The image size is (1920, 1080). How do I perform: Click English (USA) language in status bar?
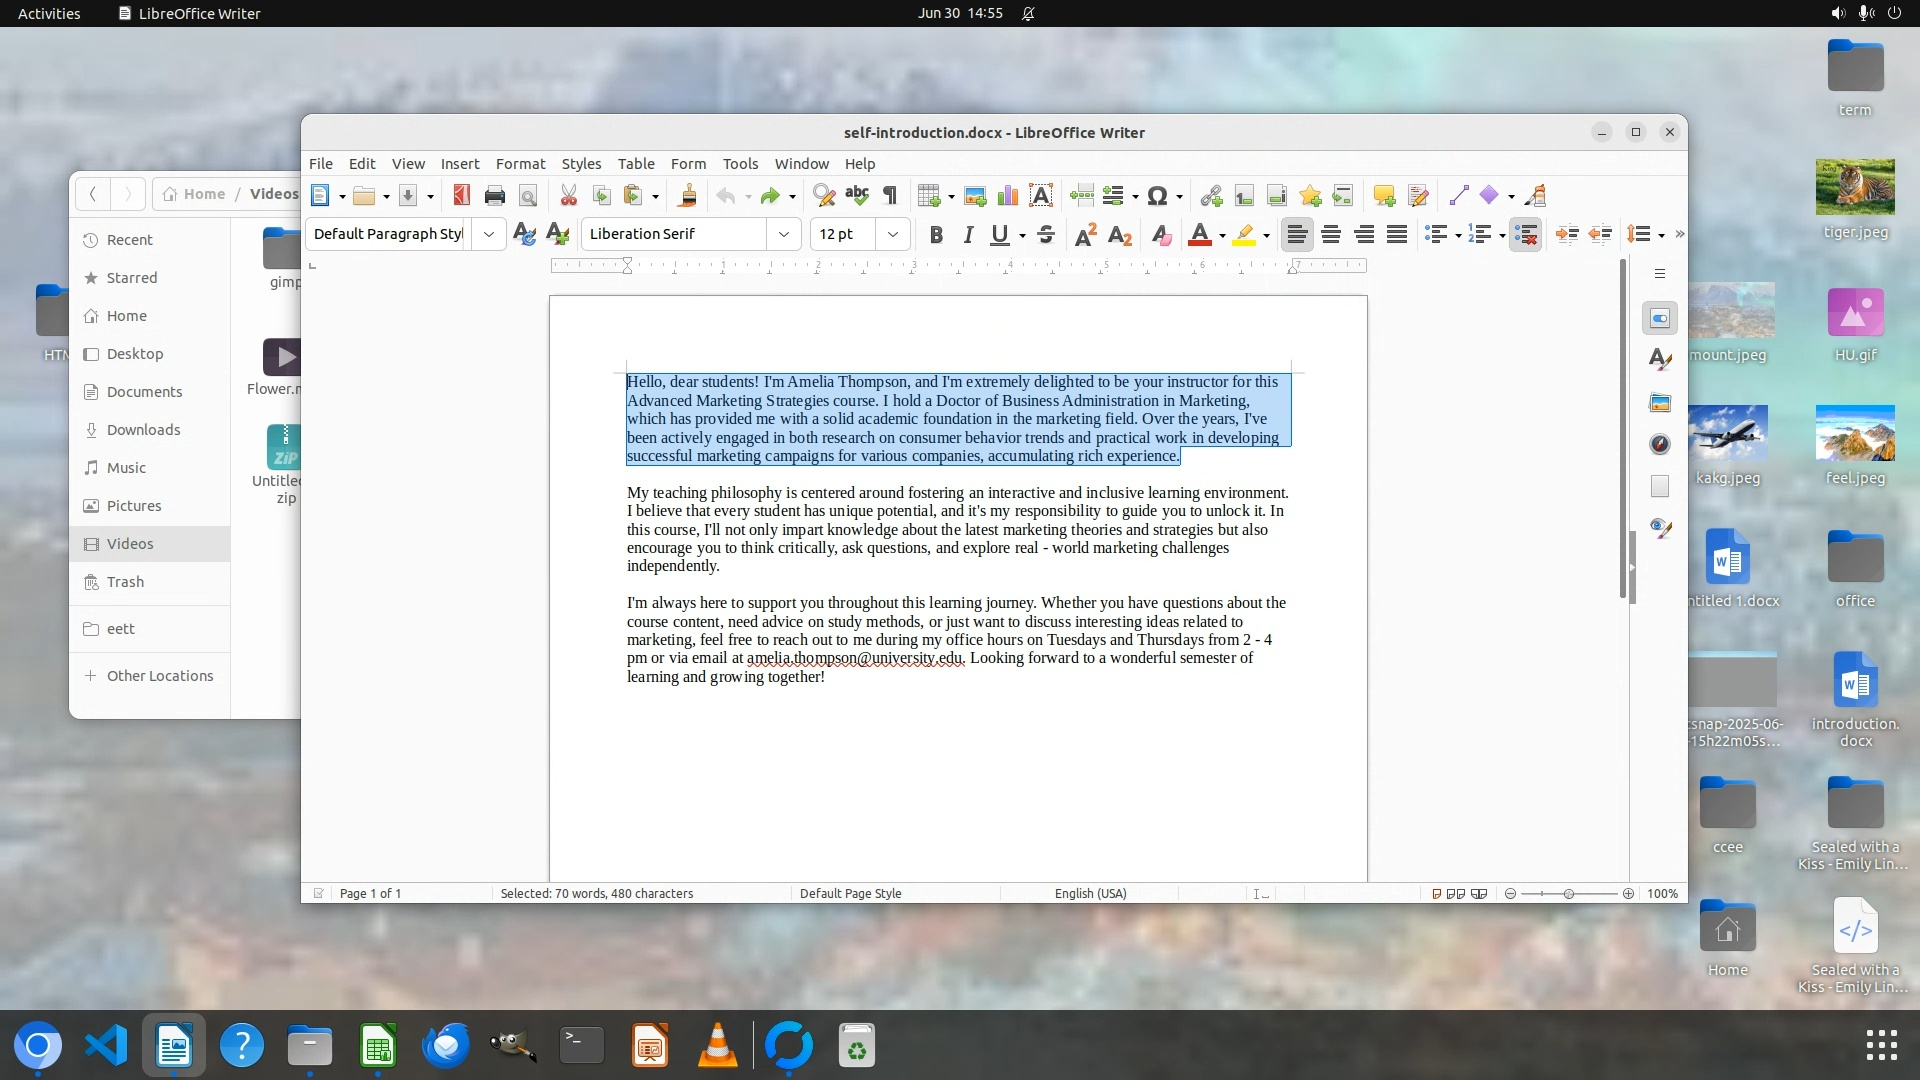click(1090, 893)
